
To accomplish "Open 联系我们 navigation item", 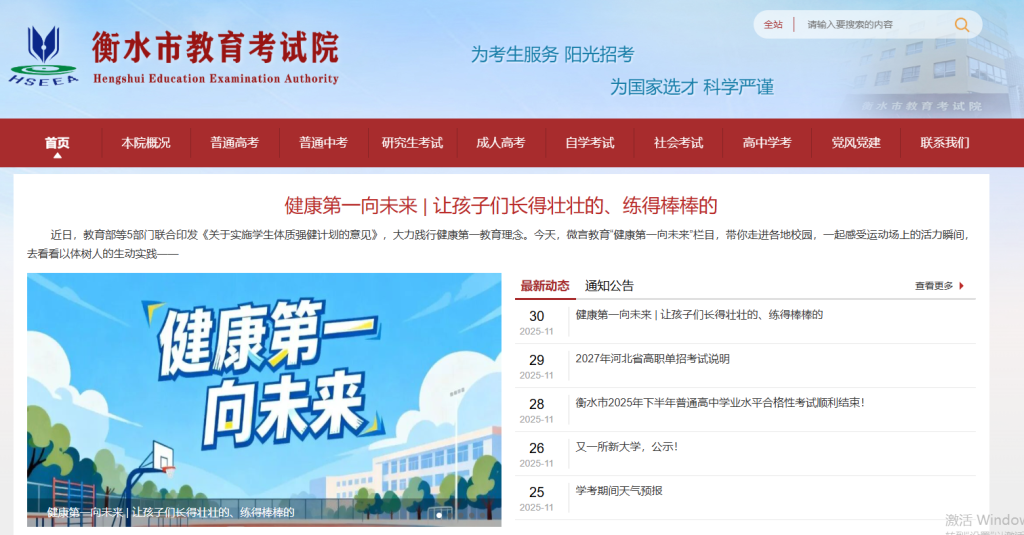I will (x=944, y=142).
